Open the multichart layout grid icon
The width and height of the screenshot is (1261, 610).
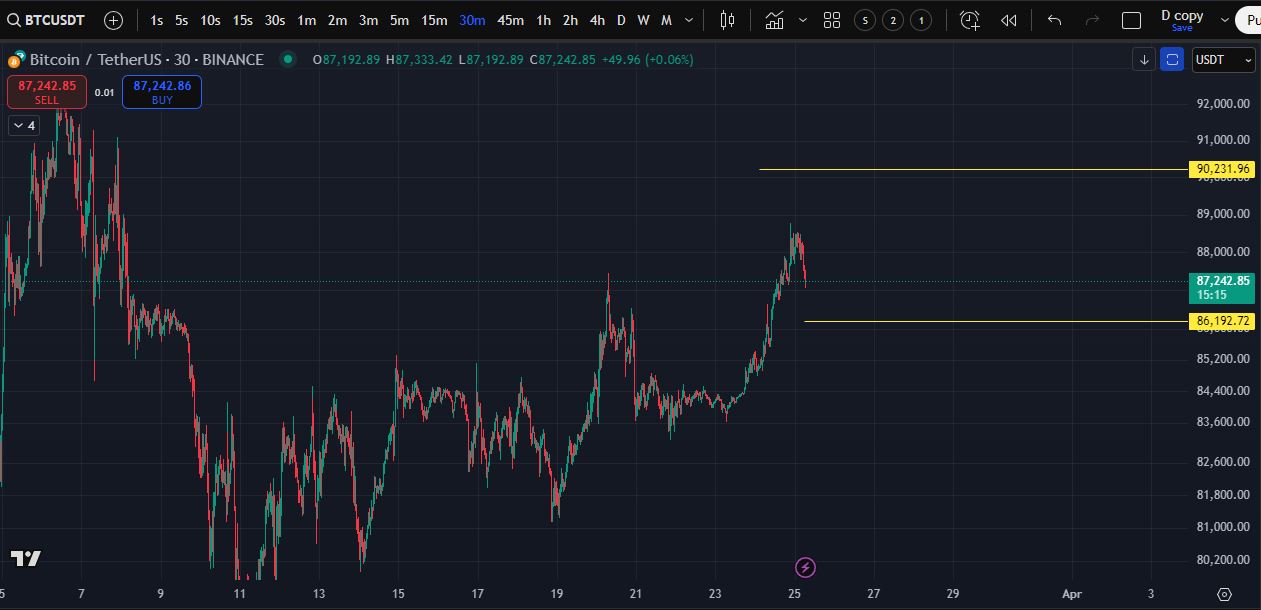pos(831,20)
